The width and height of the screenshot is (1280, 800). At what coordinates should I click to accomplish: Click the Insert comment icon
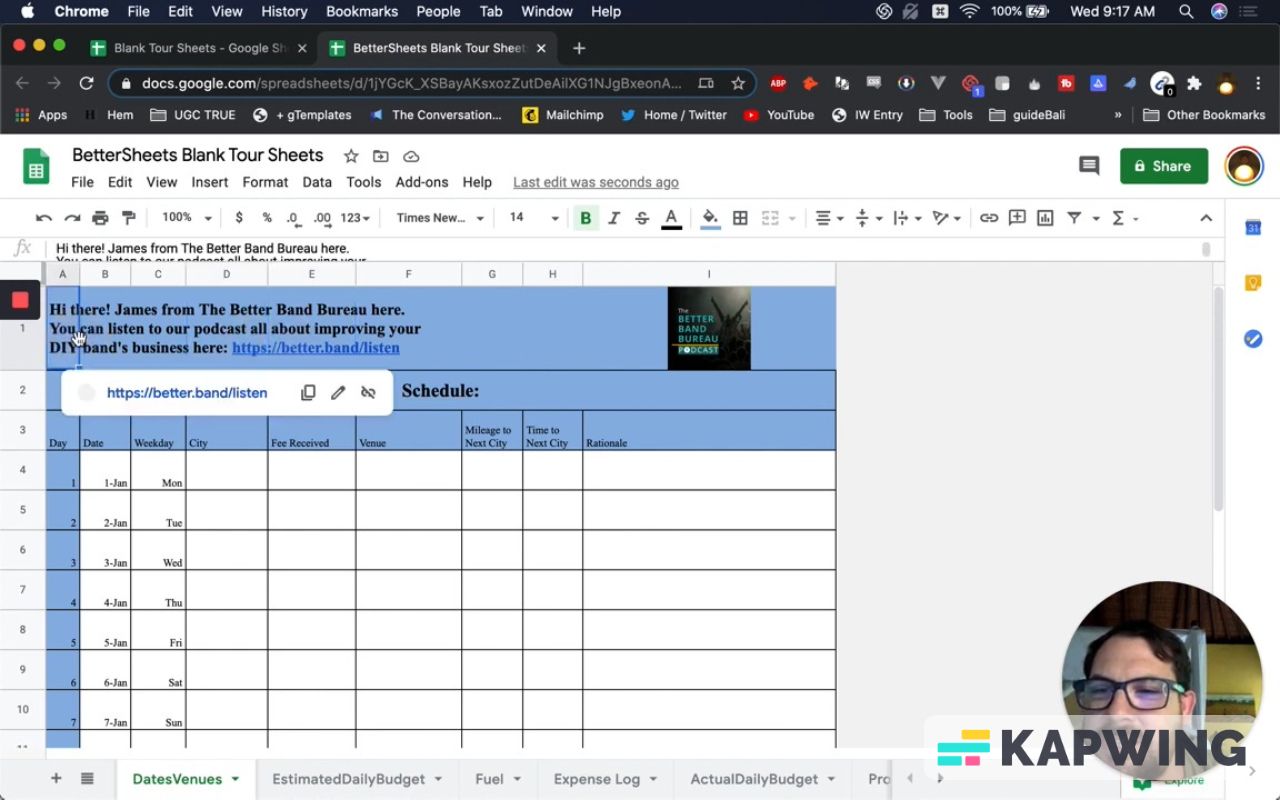pyautogui.click(x=1017, y=218)
